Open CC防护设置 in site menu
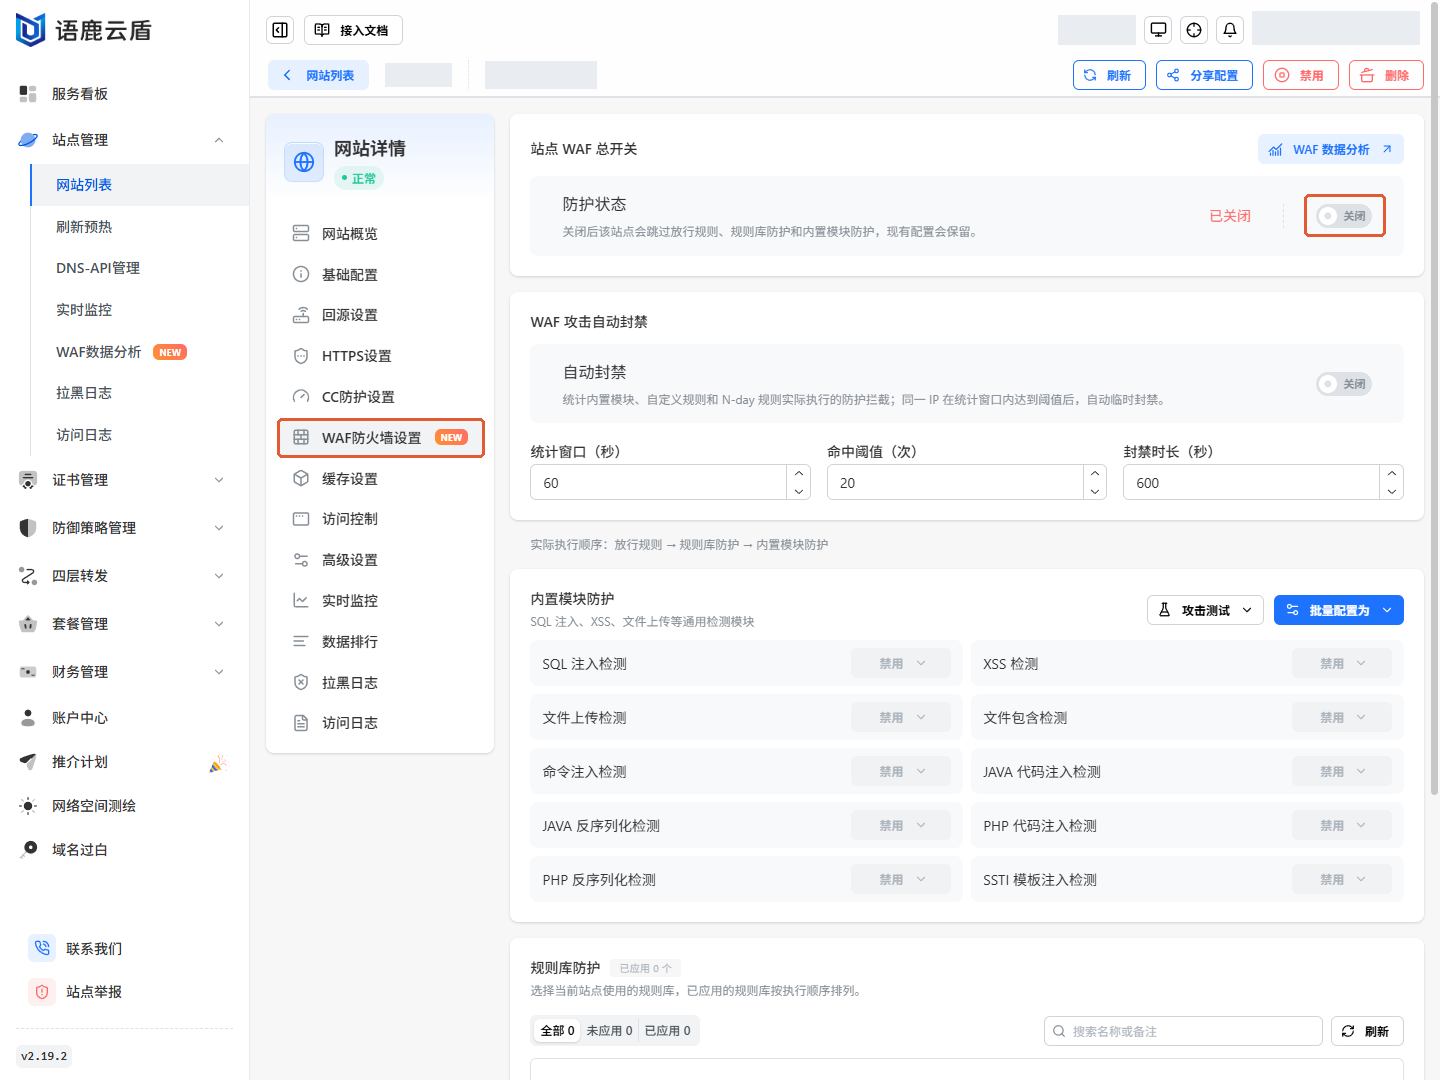The image size is (1440, 1080). click(381, 397)
